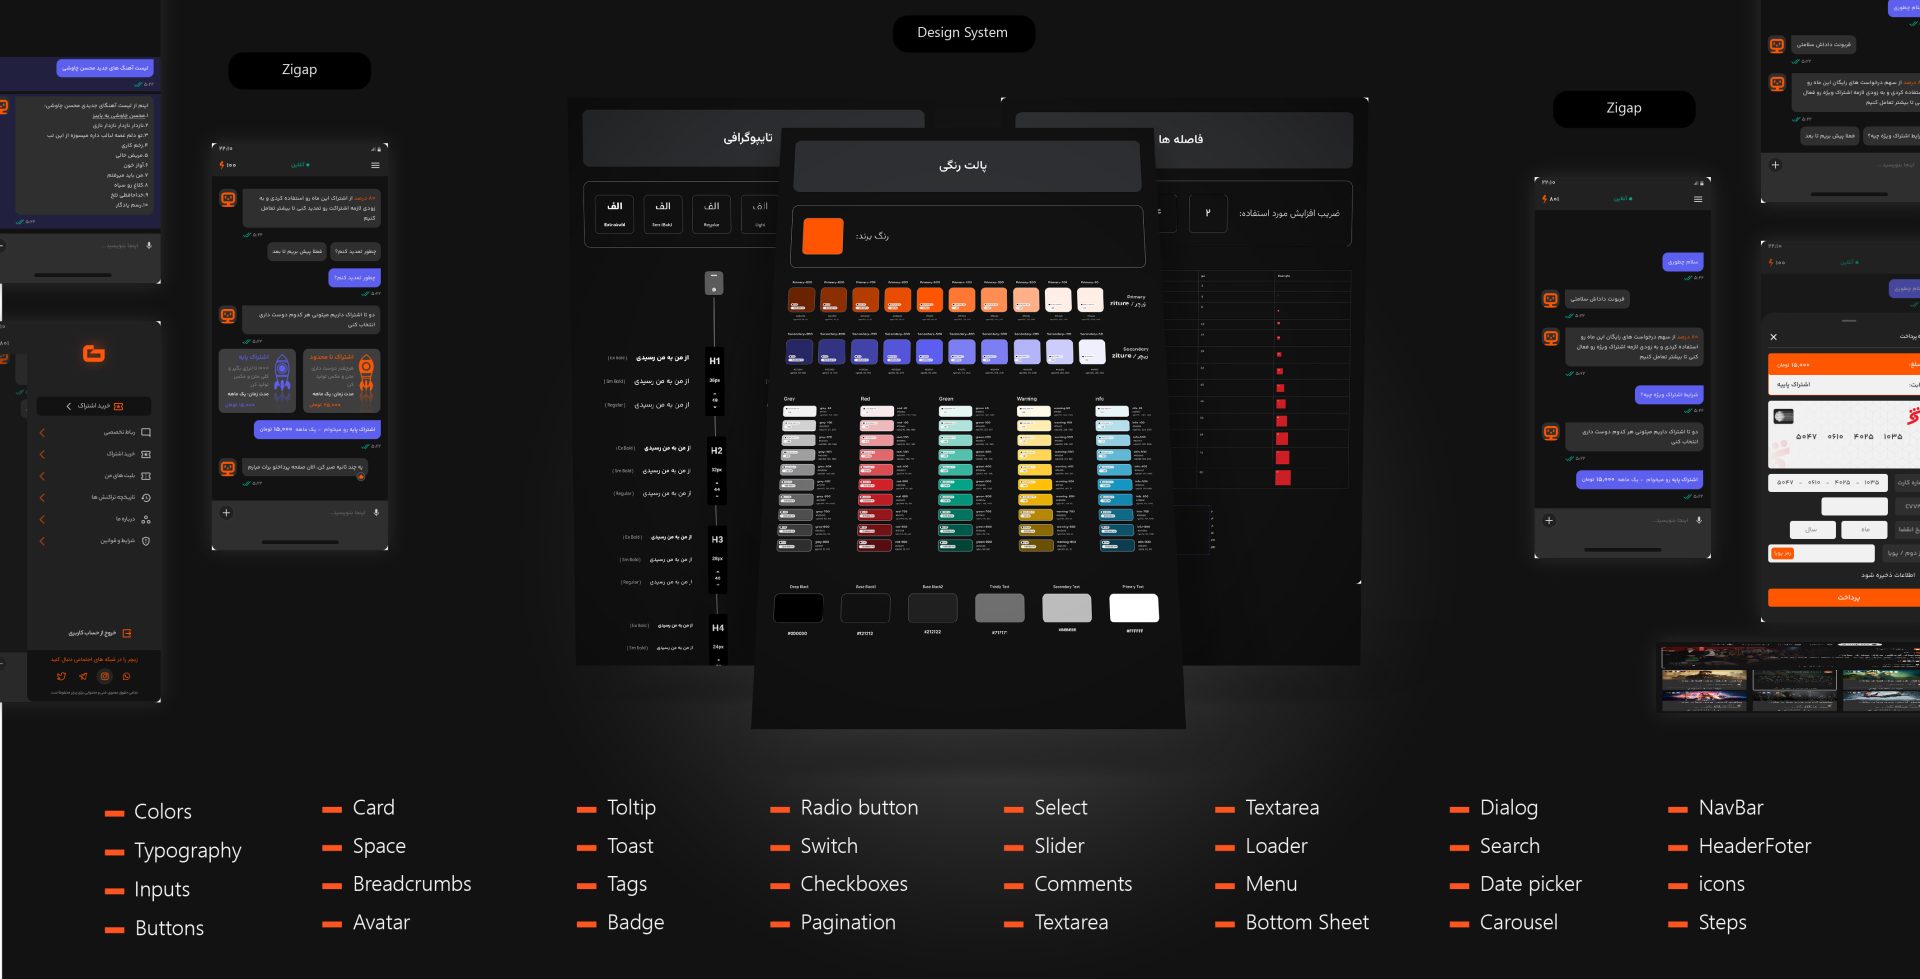Select the Date picker item in component list

(1530, 884)
